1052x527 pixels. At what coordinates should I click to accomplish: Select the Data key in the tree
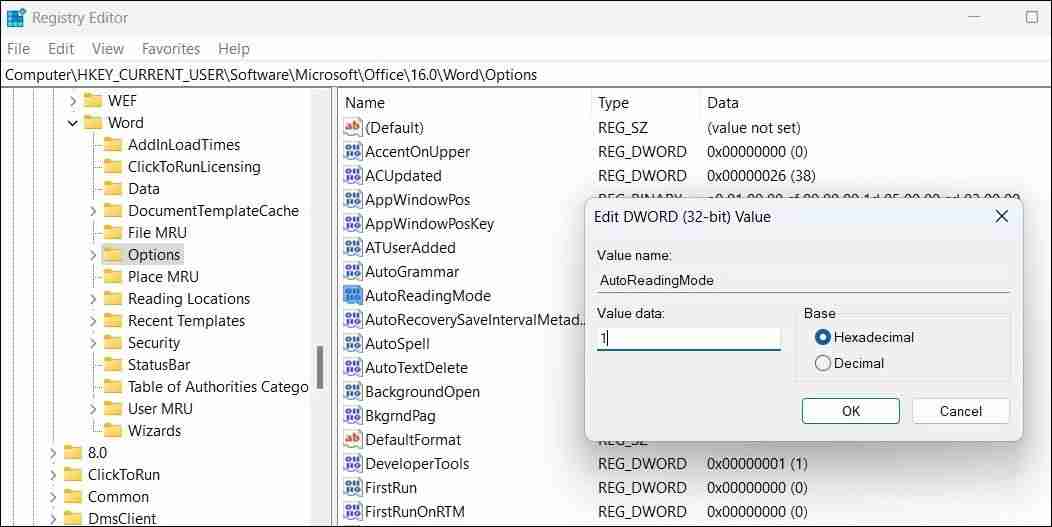tap(144, 189)
